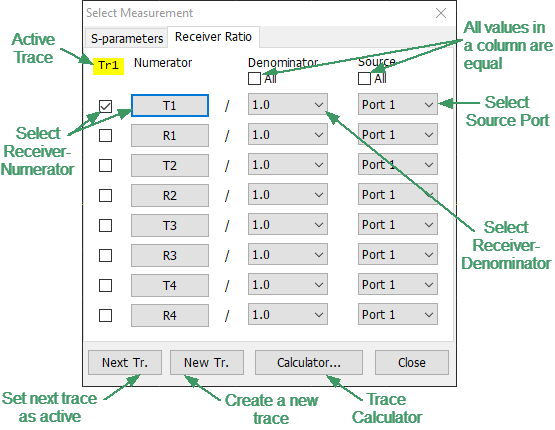Select the T3 numerator button
Screen dimensions: 555x430
pos(170,225)
